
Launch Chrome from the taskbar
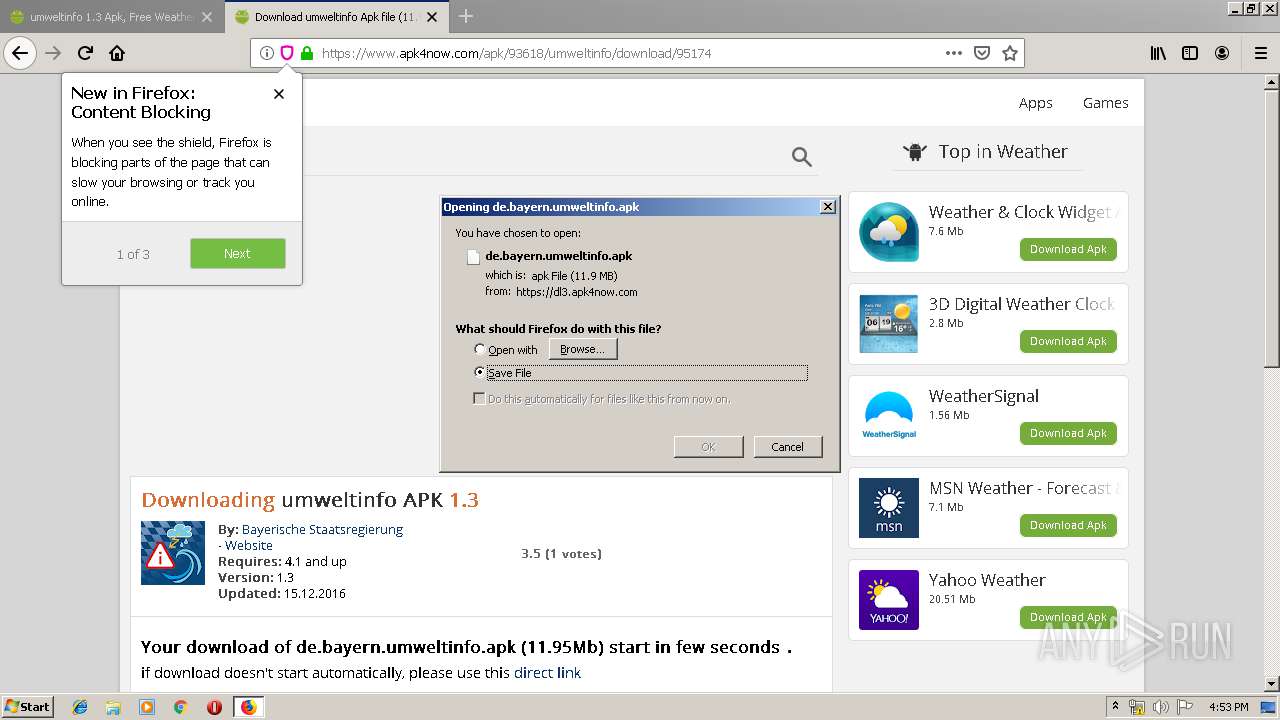(180, 707)
